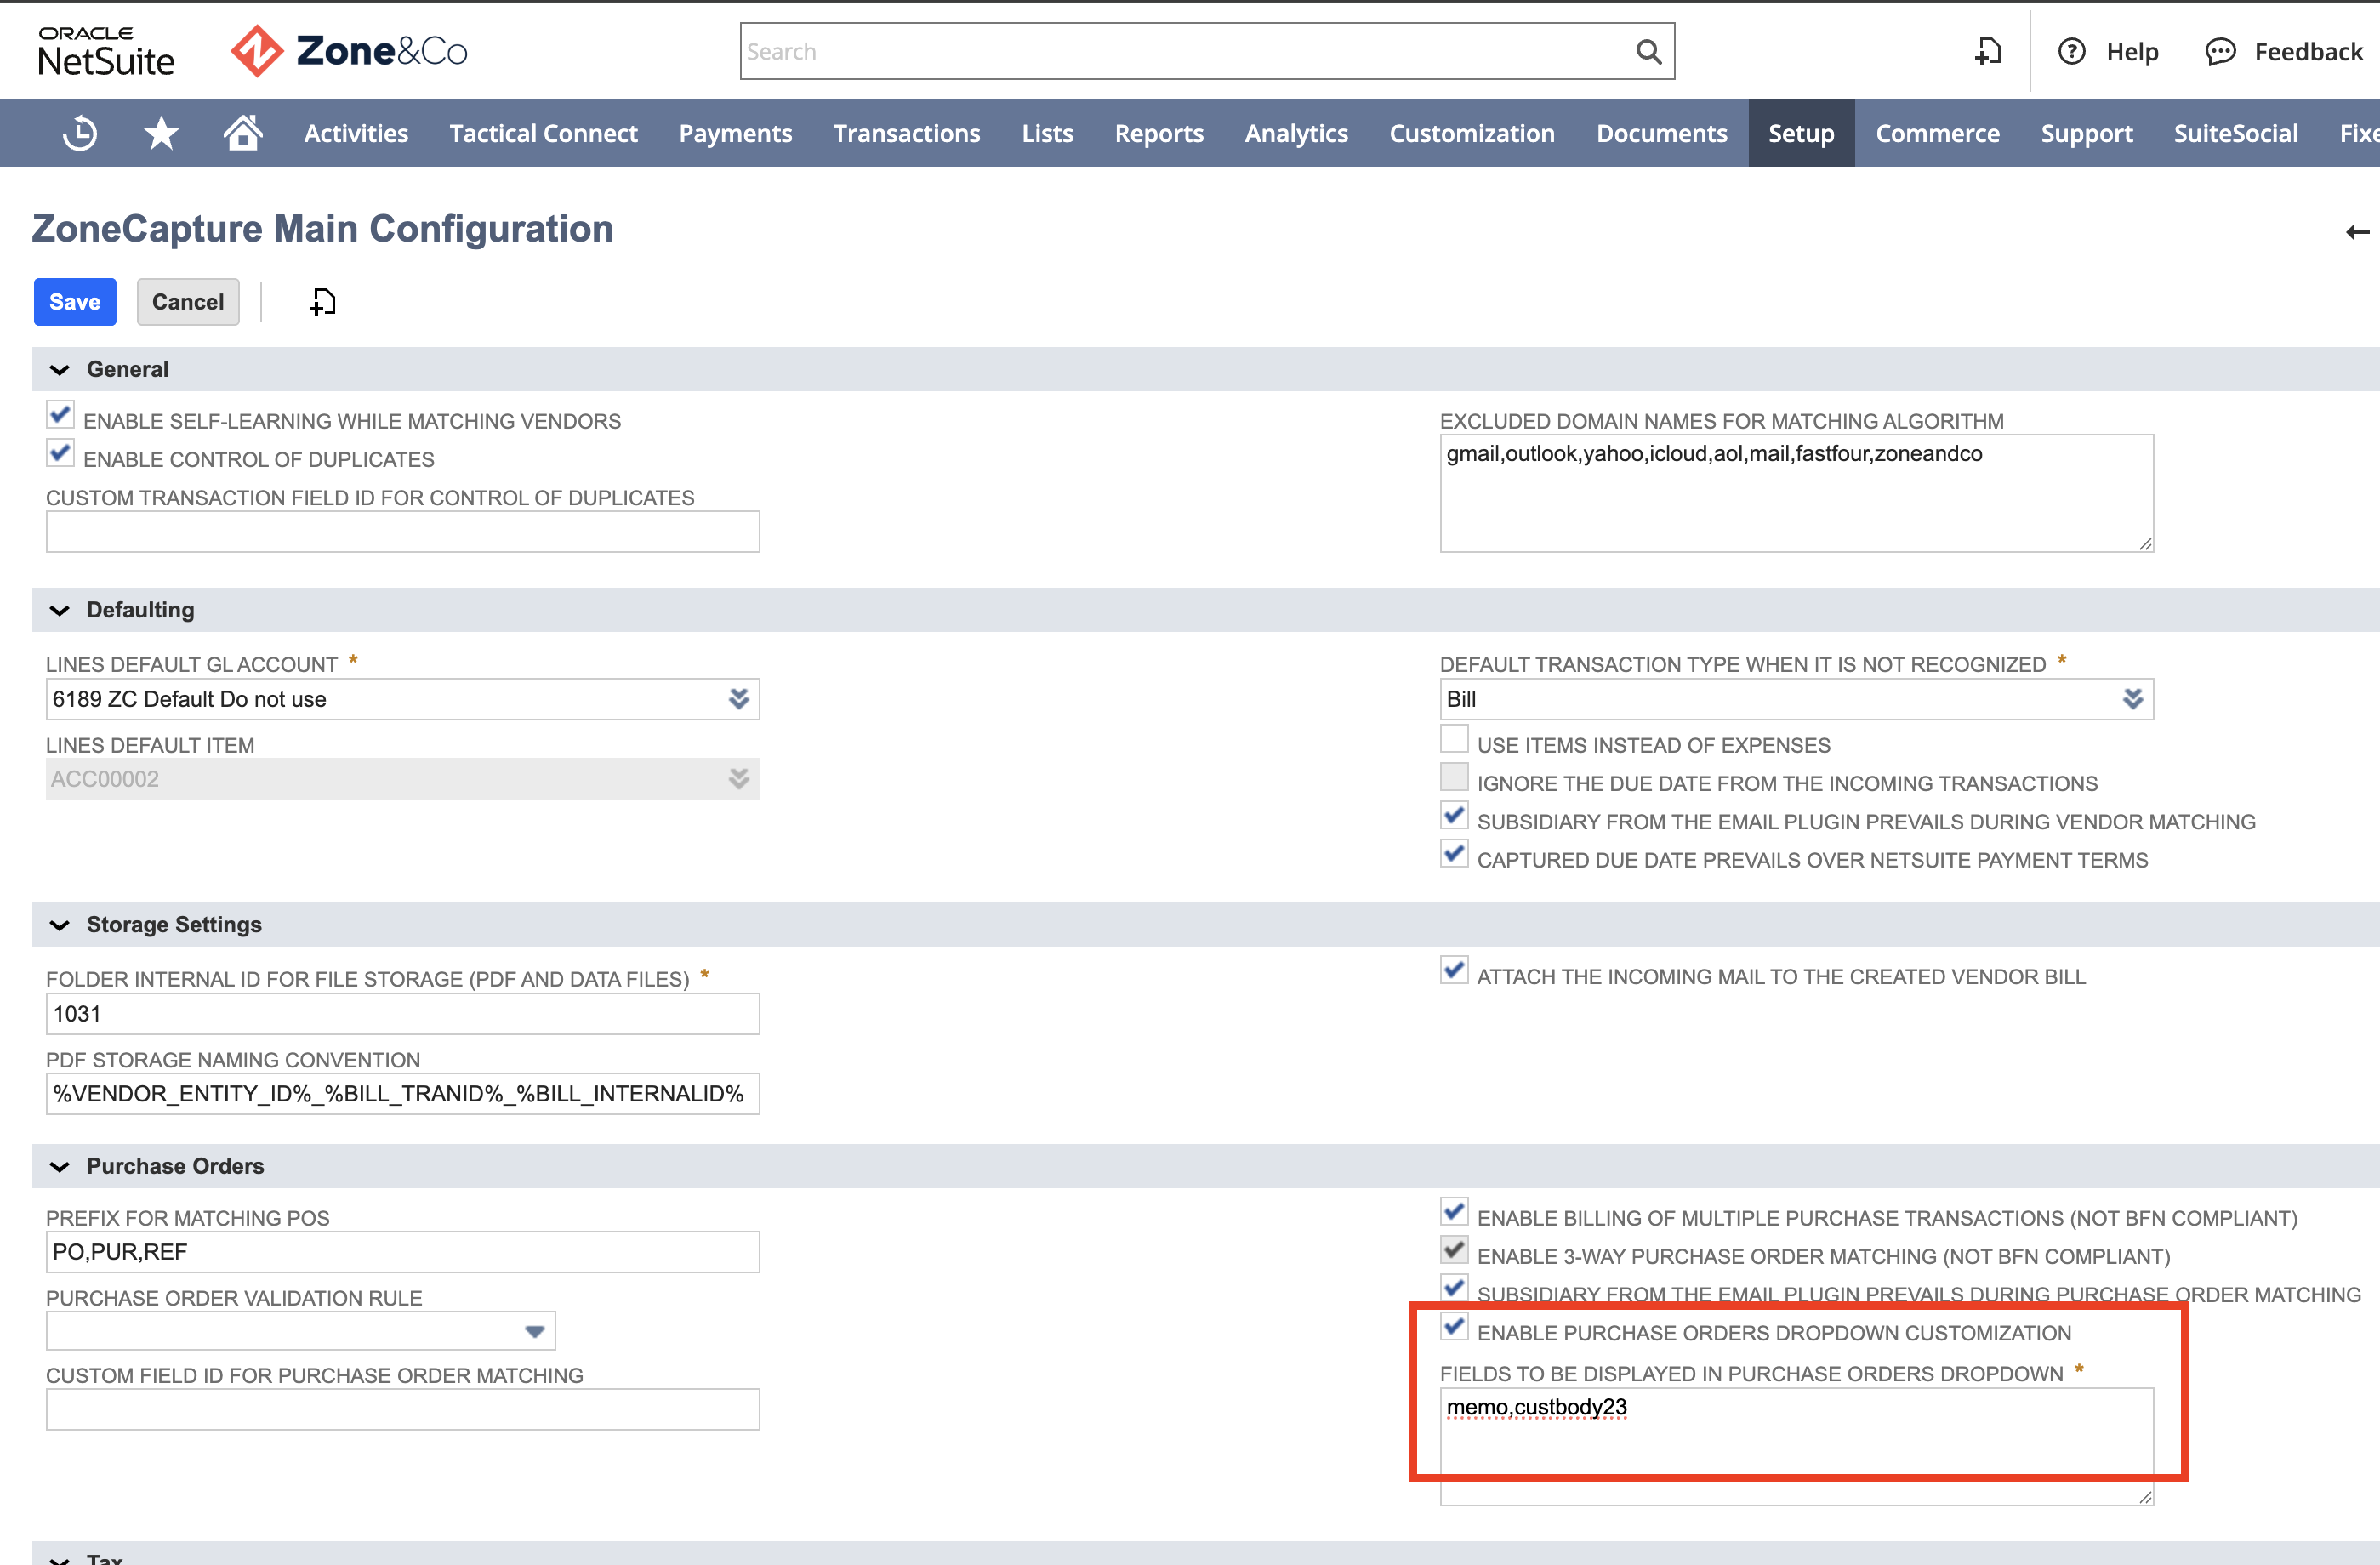Toggle Enable 3-Way Purchase Order Matching checkbox

1454,1250
